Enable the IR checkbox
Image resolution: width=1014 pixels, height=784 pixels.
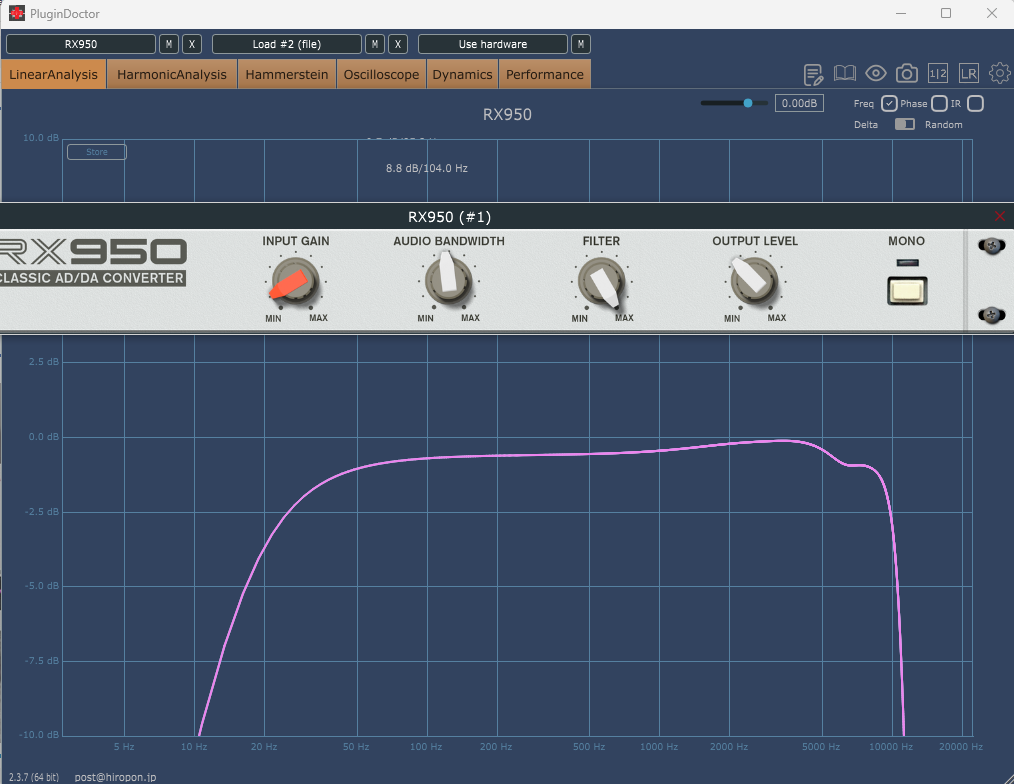pos(976,103)
